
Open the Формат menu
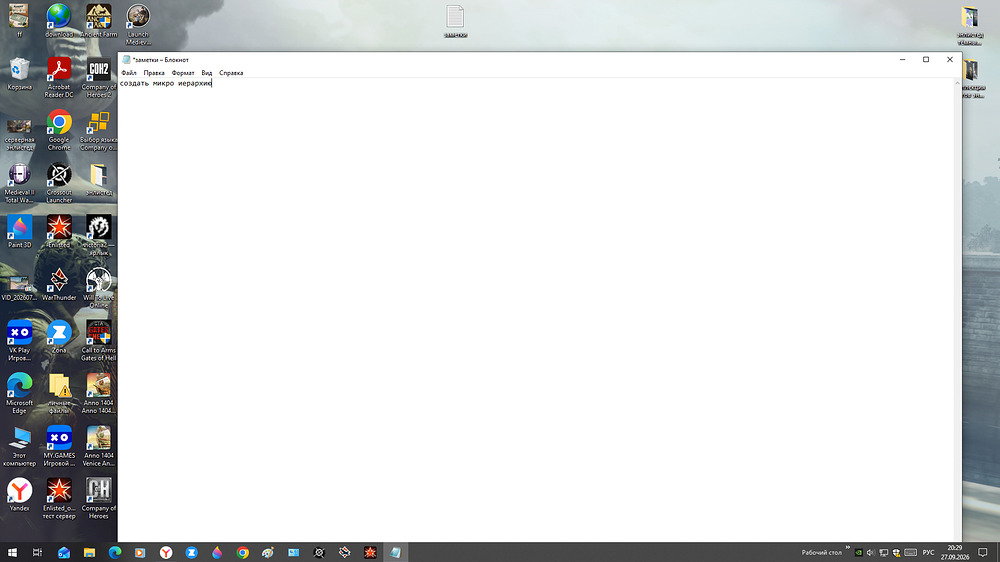coord(183,73)
